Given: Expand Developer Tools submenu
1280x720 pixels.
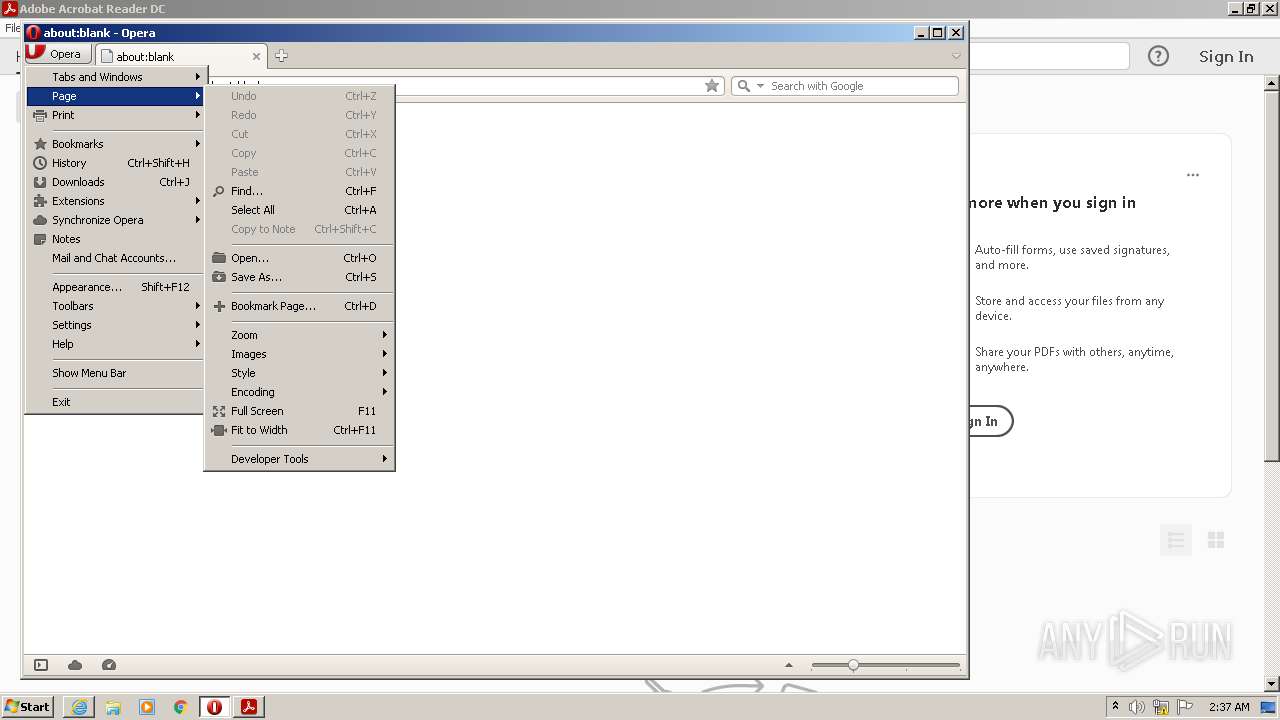Looking at the screenshot, I should click(299, 459).
